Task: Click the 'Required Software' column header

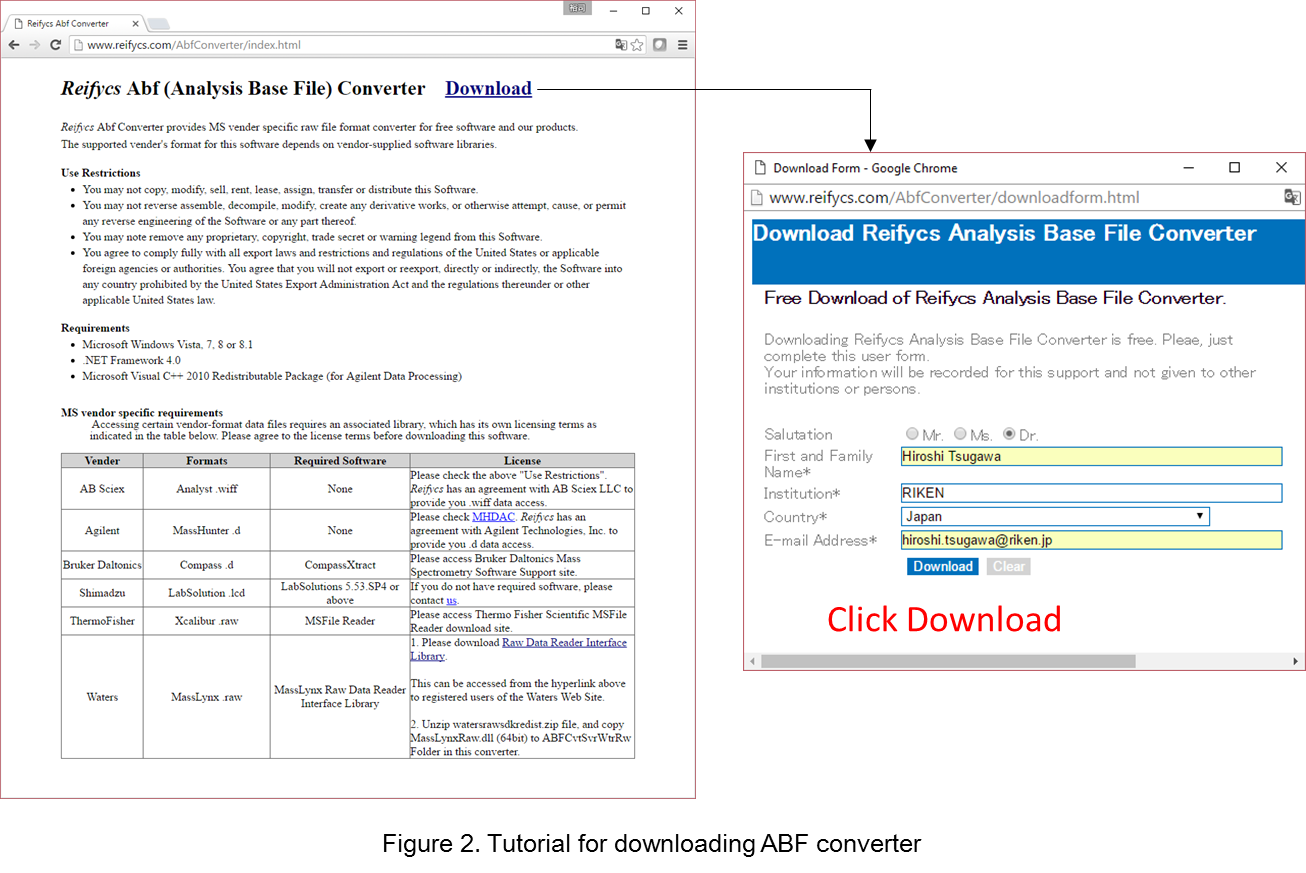Action: tap(339, 461)
